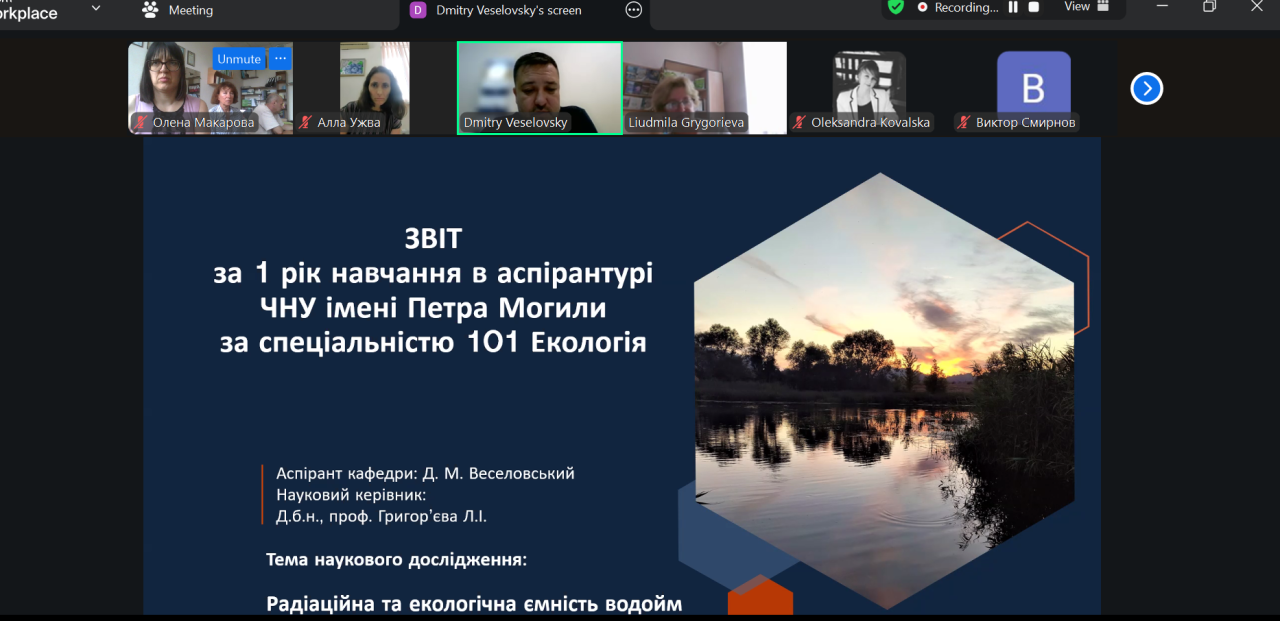Open more options on Олена Макарова's video tile

[280, 59]
